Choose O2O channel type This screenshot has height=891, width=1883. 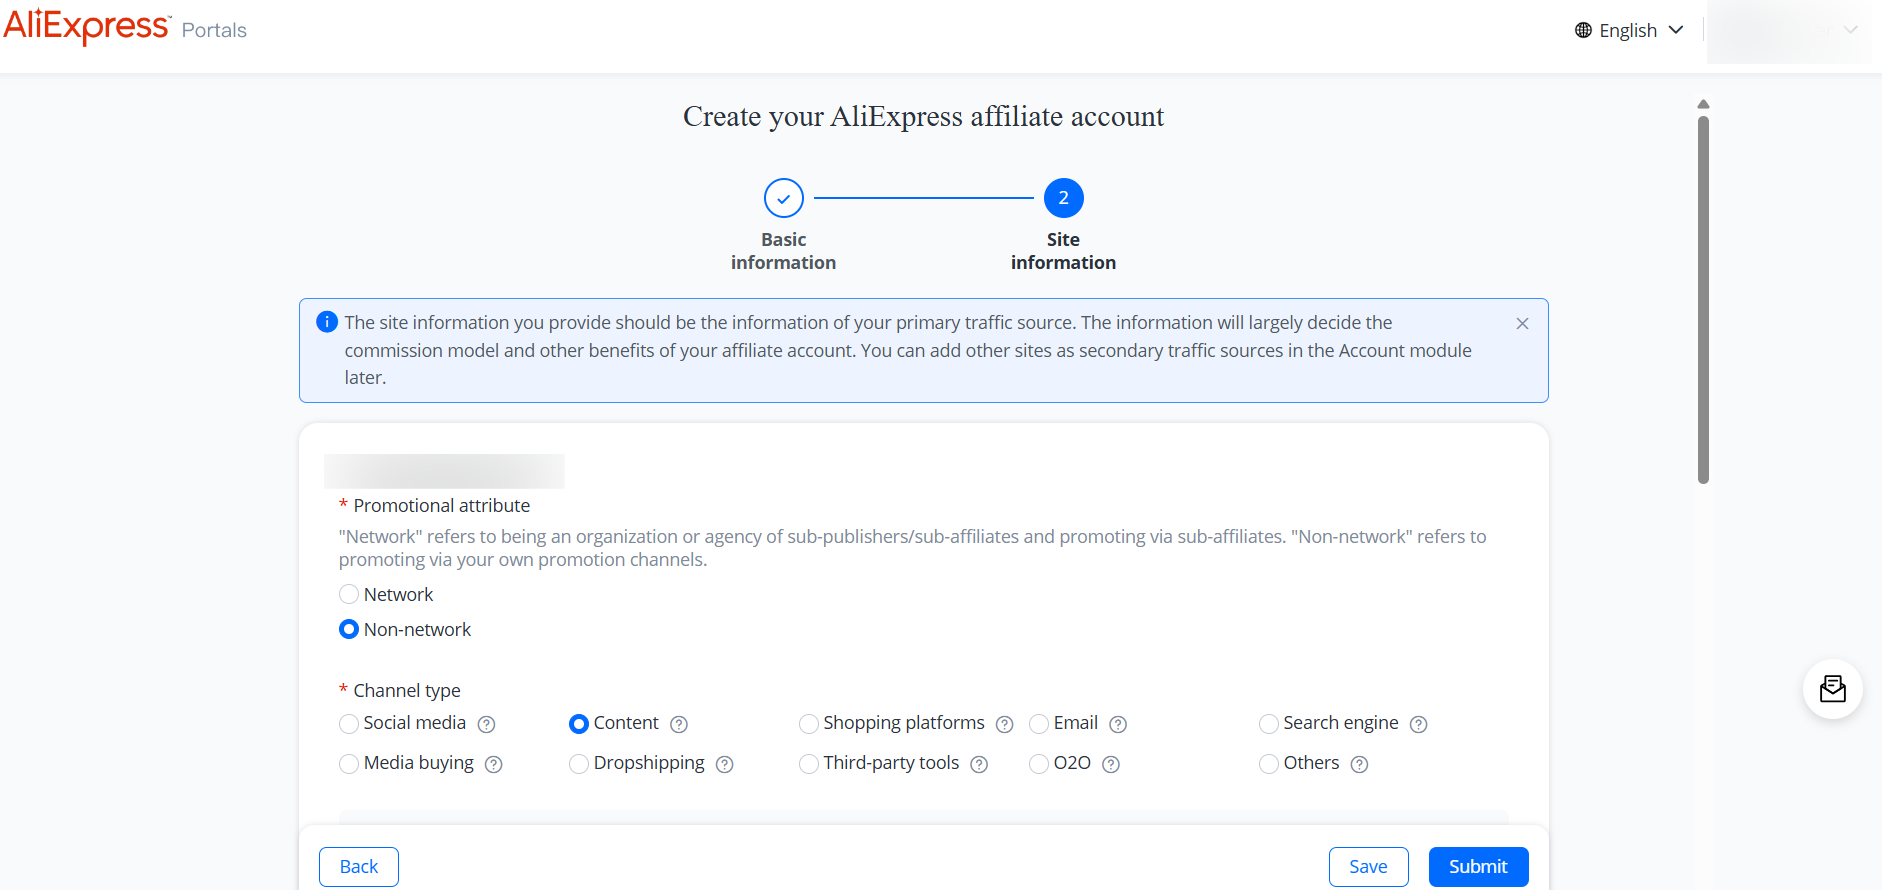(x=1039, y=764)
